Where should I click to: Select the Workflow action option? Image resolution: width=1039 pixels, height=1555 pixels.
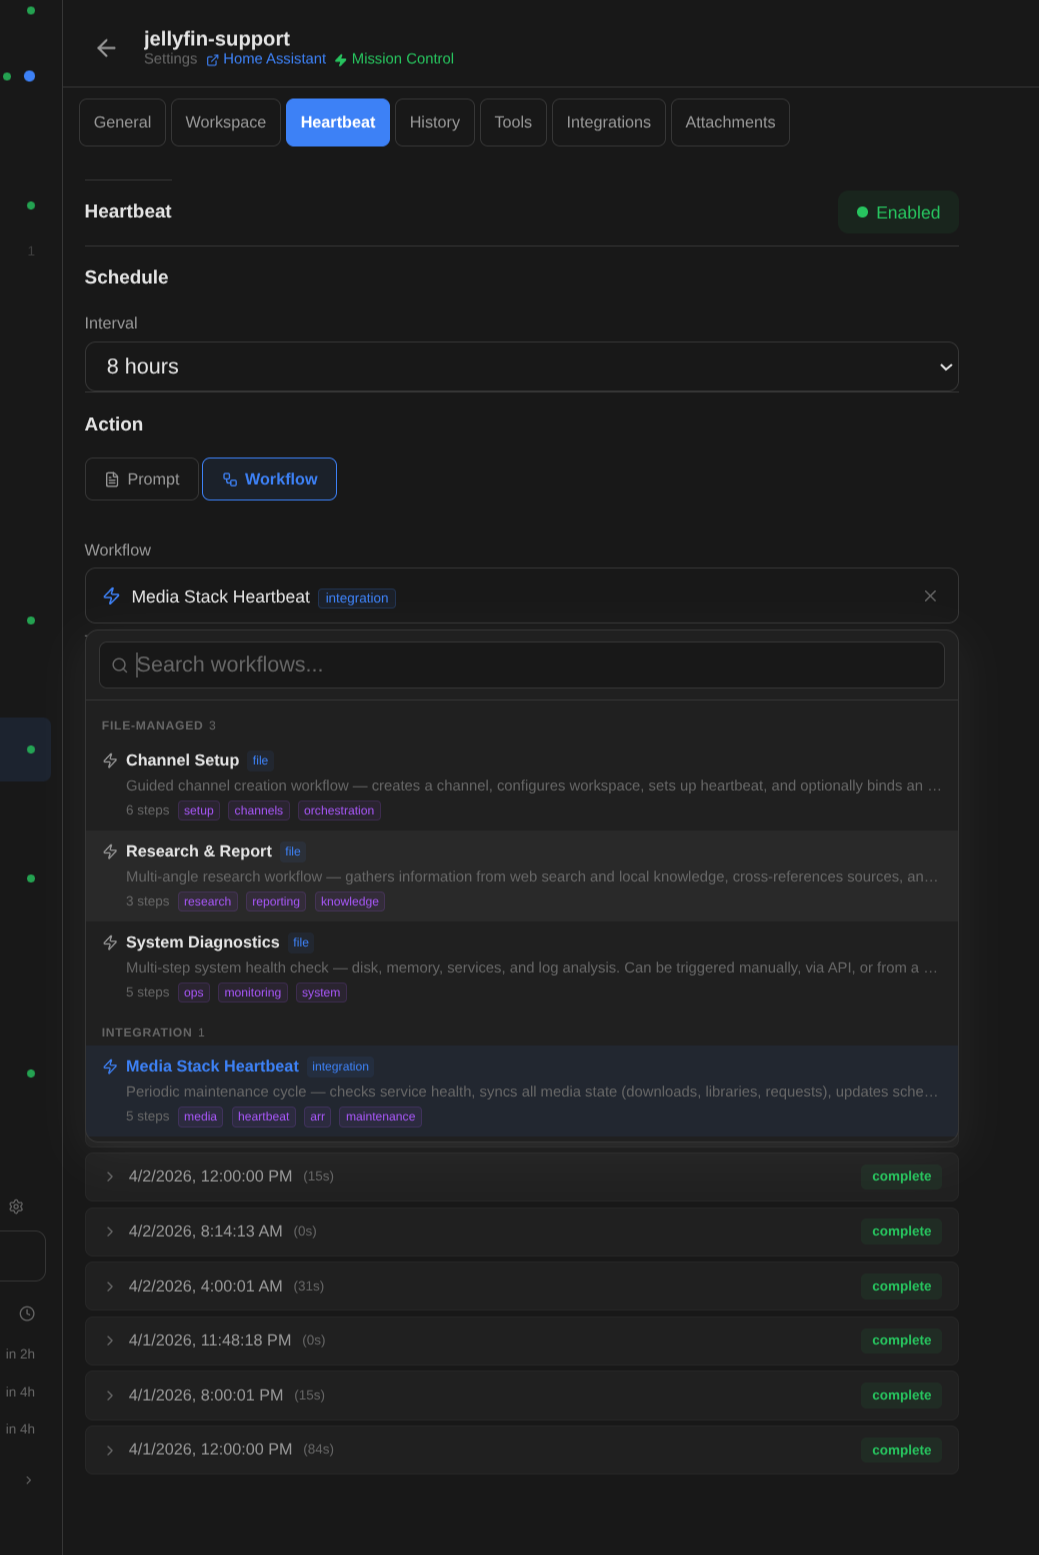pyautogui.click(x=269, y=479)
